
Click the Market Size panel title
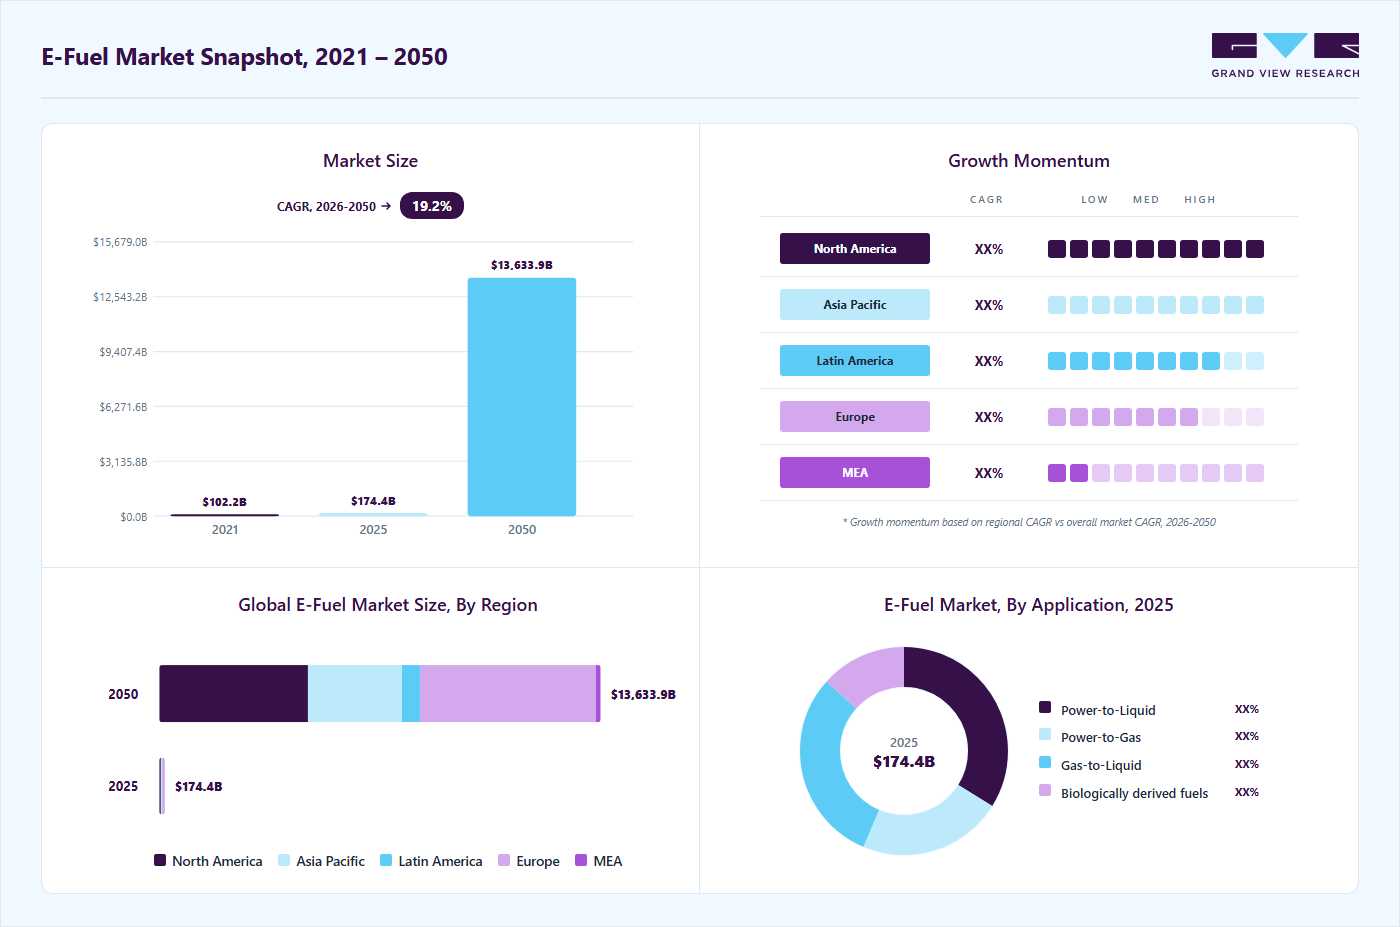[370, 161]
